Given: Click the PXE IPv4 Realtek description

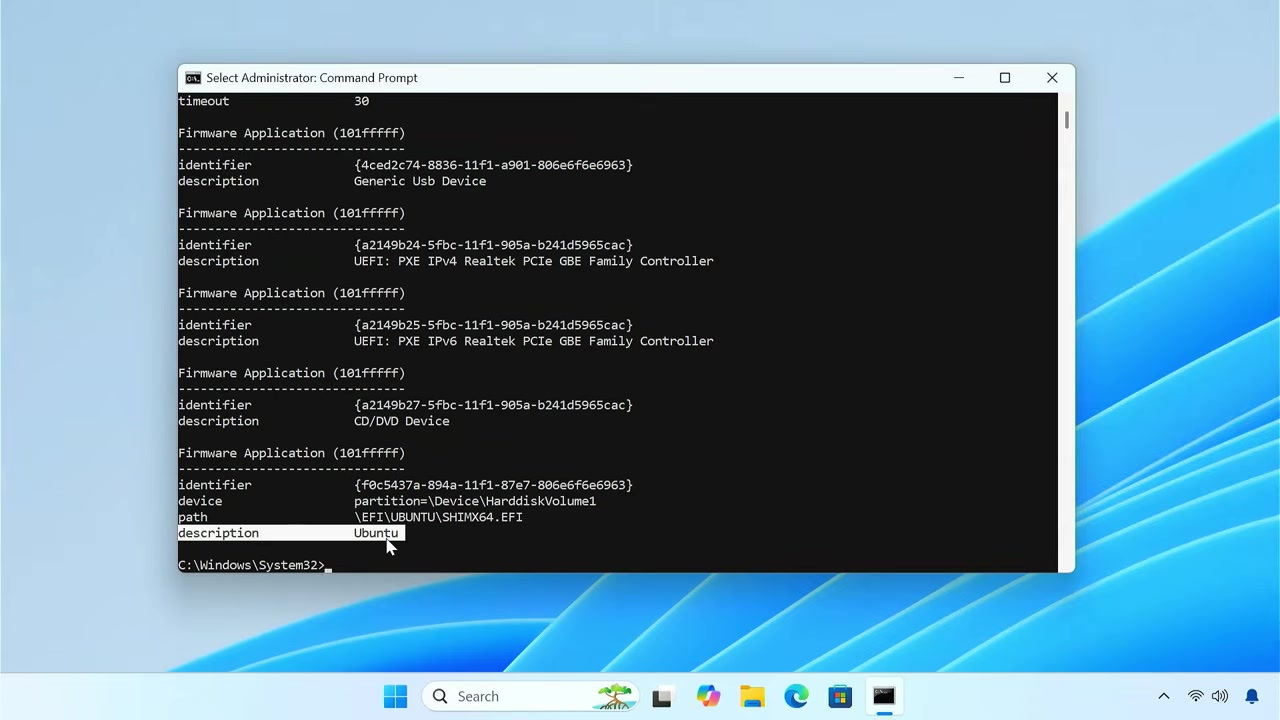Looking at the screenshot, I should point(534,261).
